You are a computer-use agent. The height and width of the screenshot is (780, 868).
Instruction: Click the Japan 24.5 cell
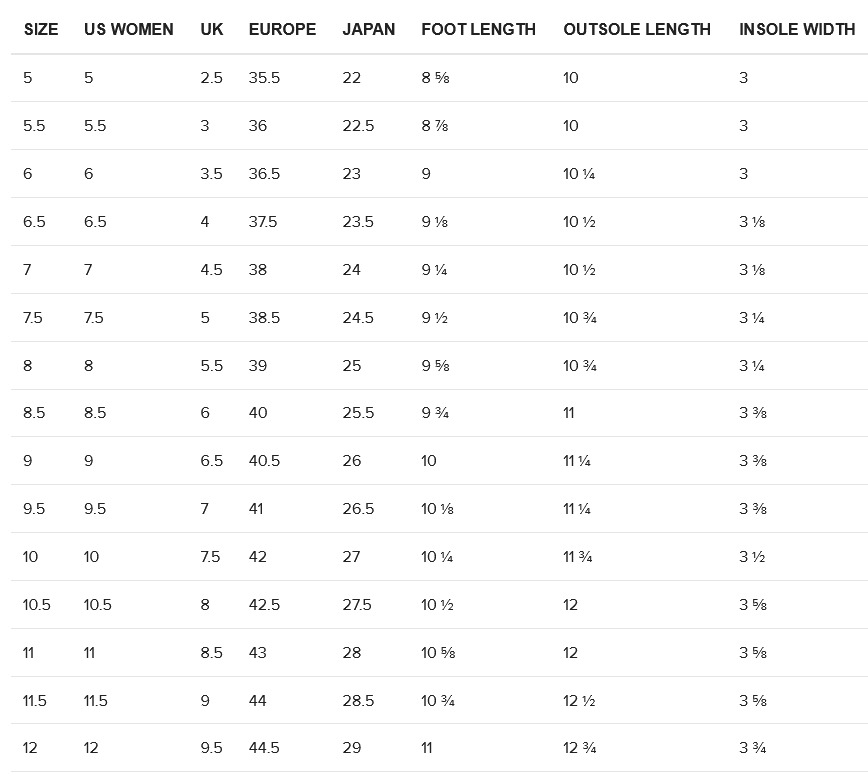[x=358, y=318]
